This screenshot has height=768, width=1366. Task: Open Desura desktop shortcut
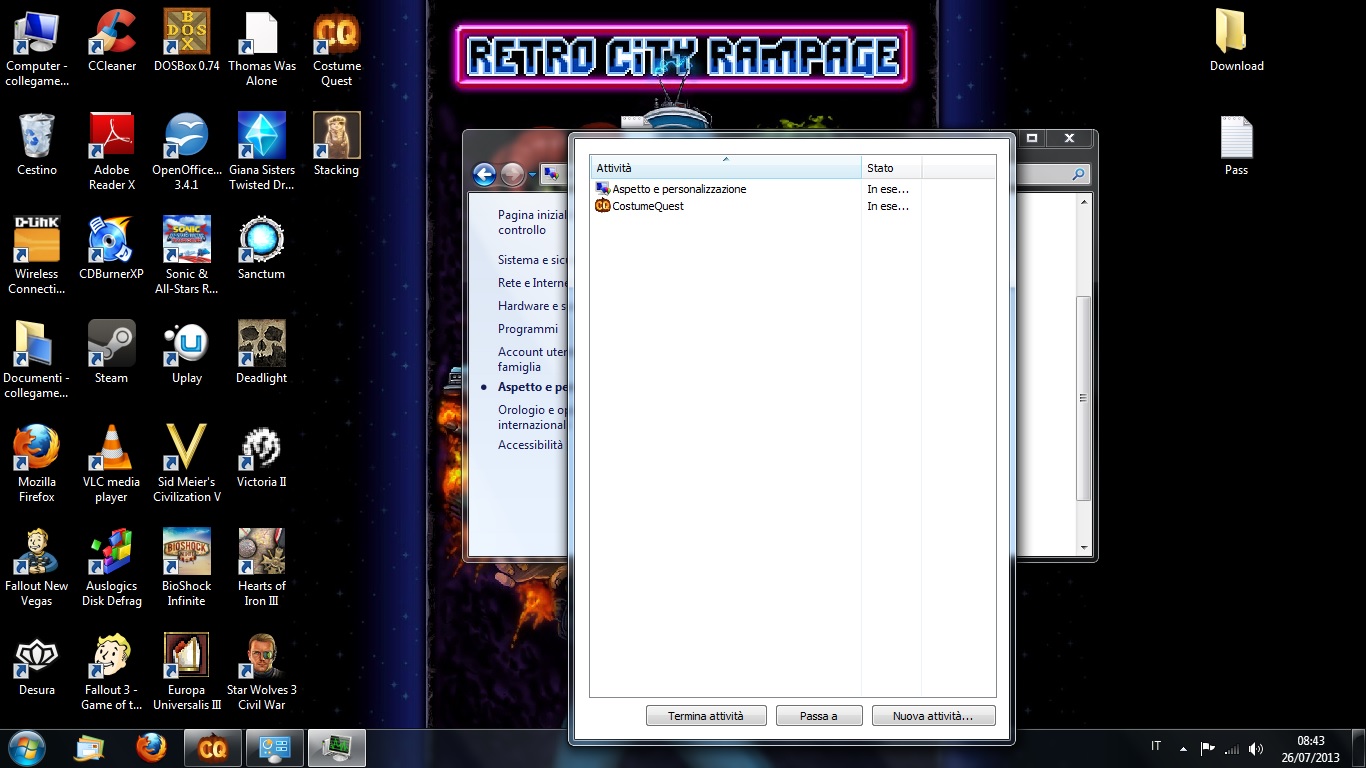pyautogui.click(x=37, y=665)
